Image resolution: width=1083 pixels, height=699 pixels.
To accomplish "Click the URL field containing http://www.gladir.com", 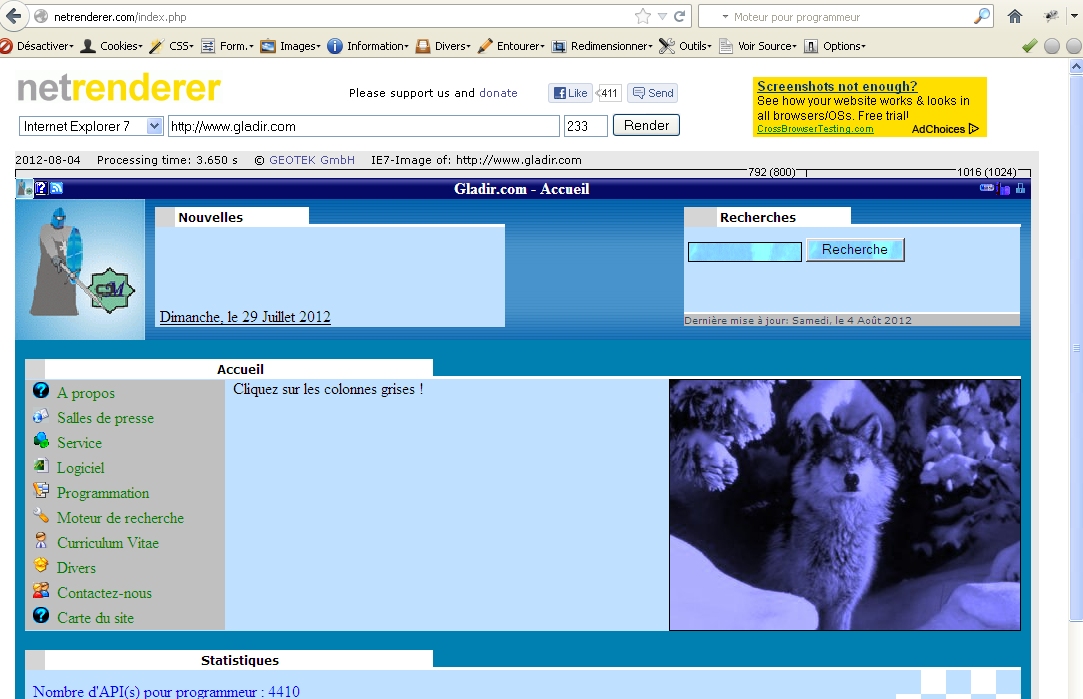I will click(363, 126).
